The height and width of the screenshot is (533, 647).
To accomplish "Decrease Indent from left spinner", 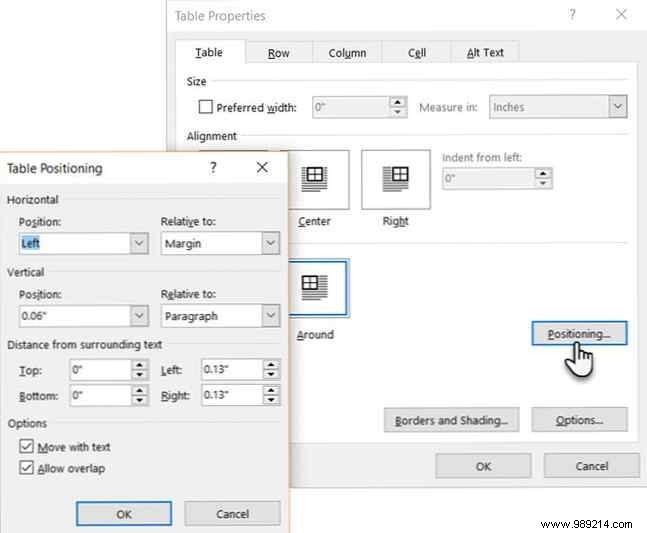I will coord(543,183).
